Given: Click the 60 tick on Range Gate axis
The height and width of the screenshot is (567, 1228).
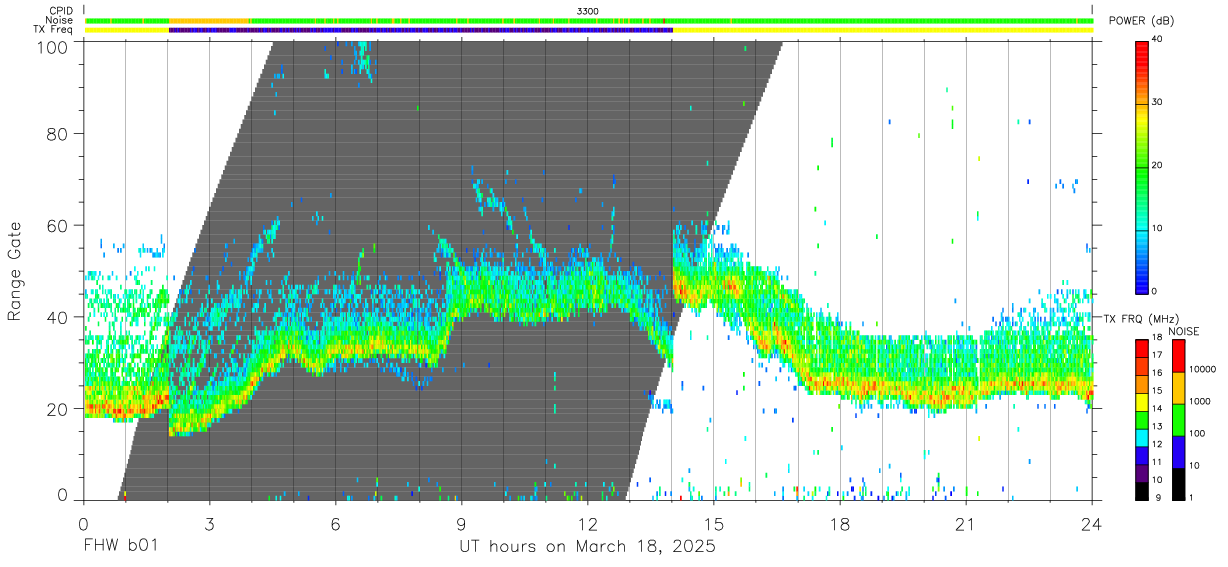Looking at the screenshot, I should (x=58, y=226).
